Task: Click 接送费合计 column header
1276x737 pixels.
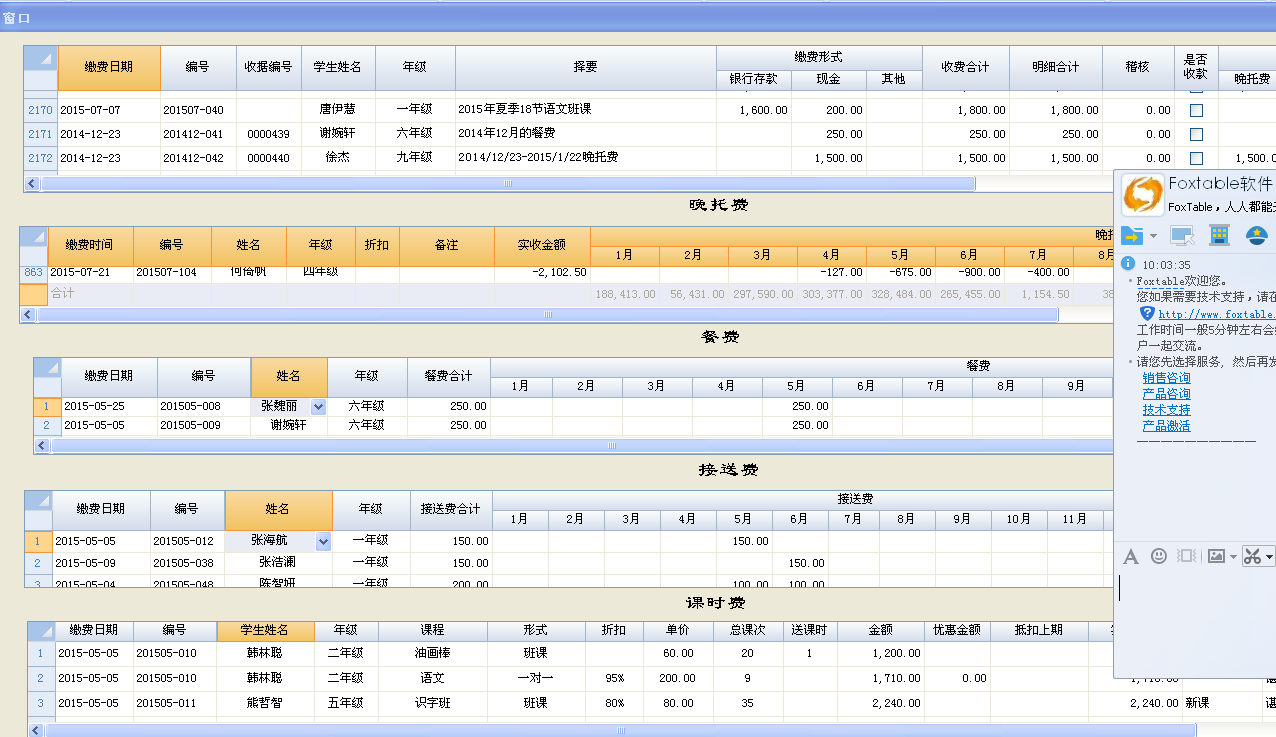Action: pyautogui.click(x=451, y=509)
